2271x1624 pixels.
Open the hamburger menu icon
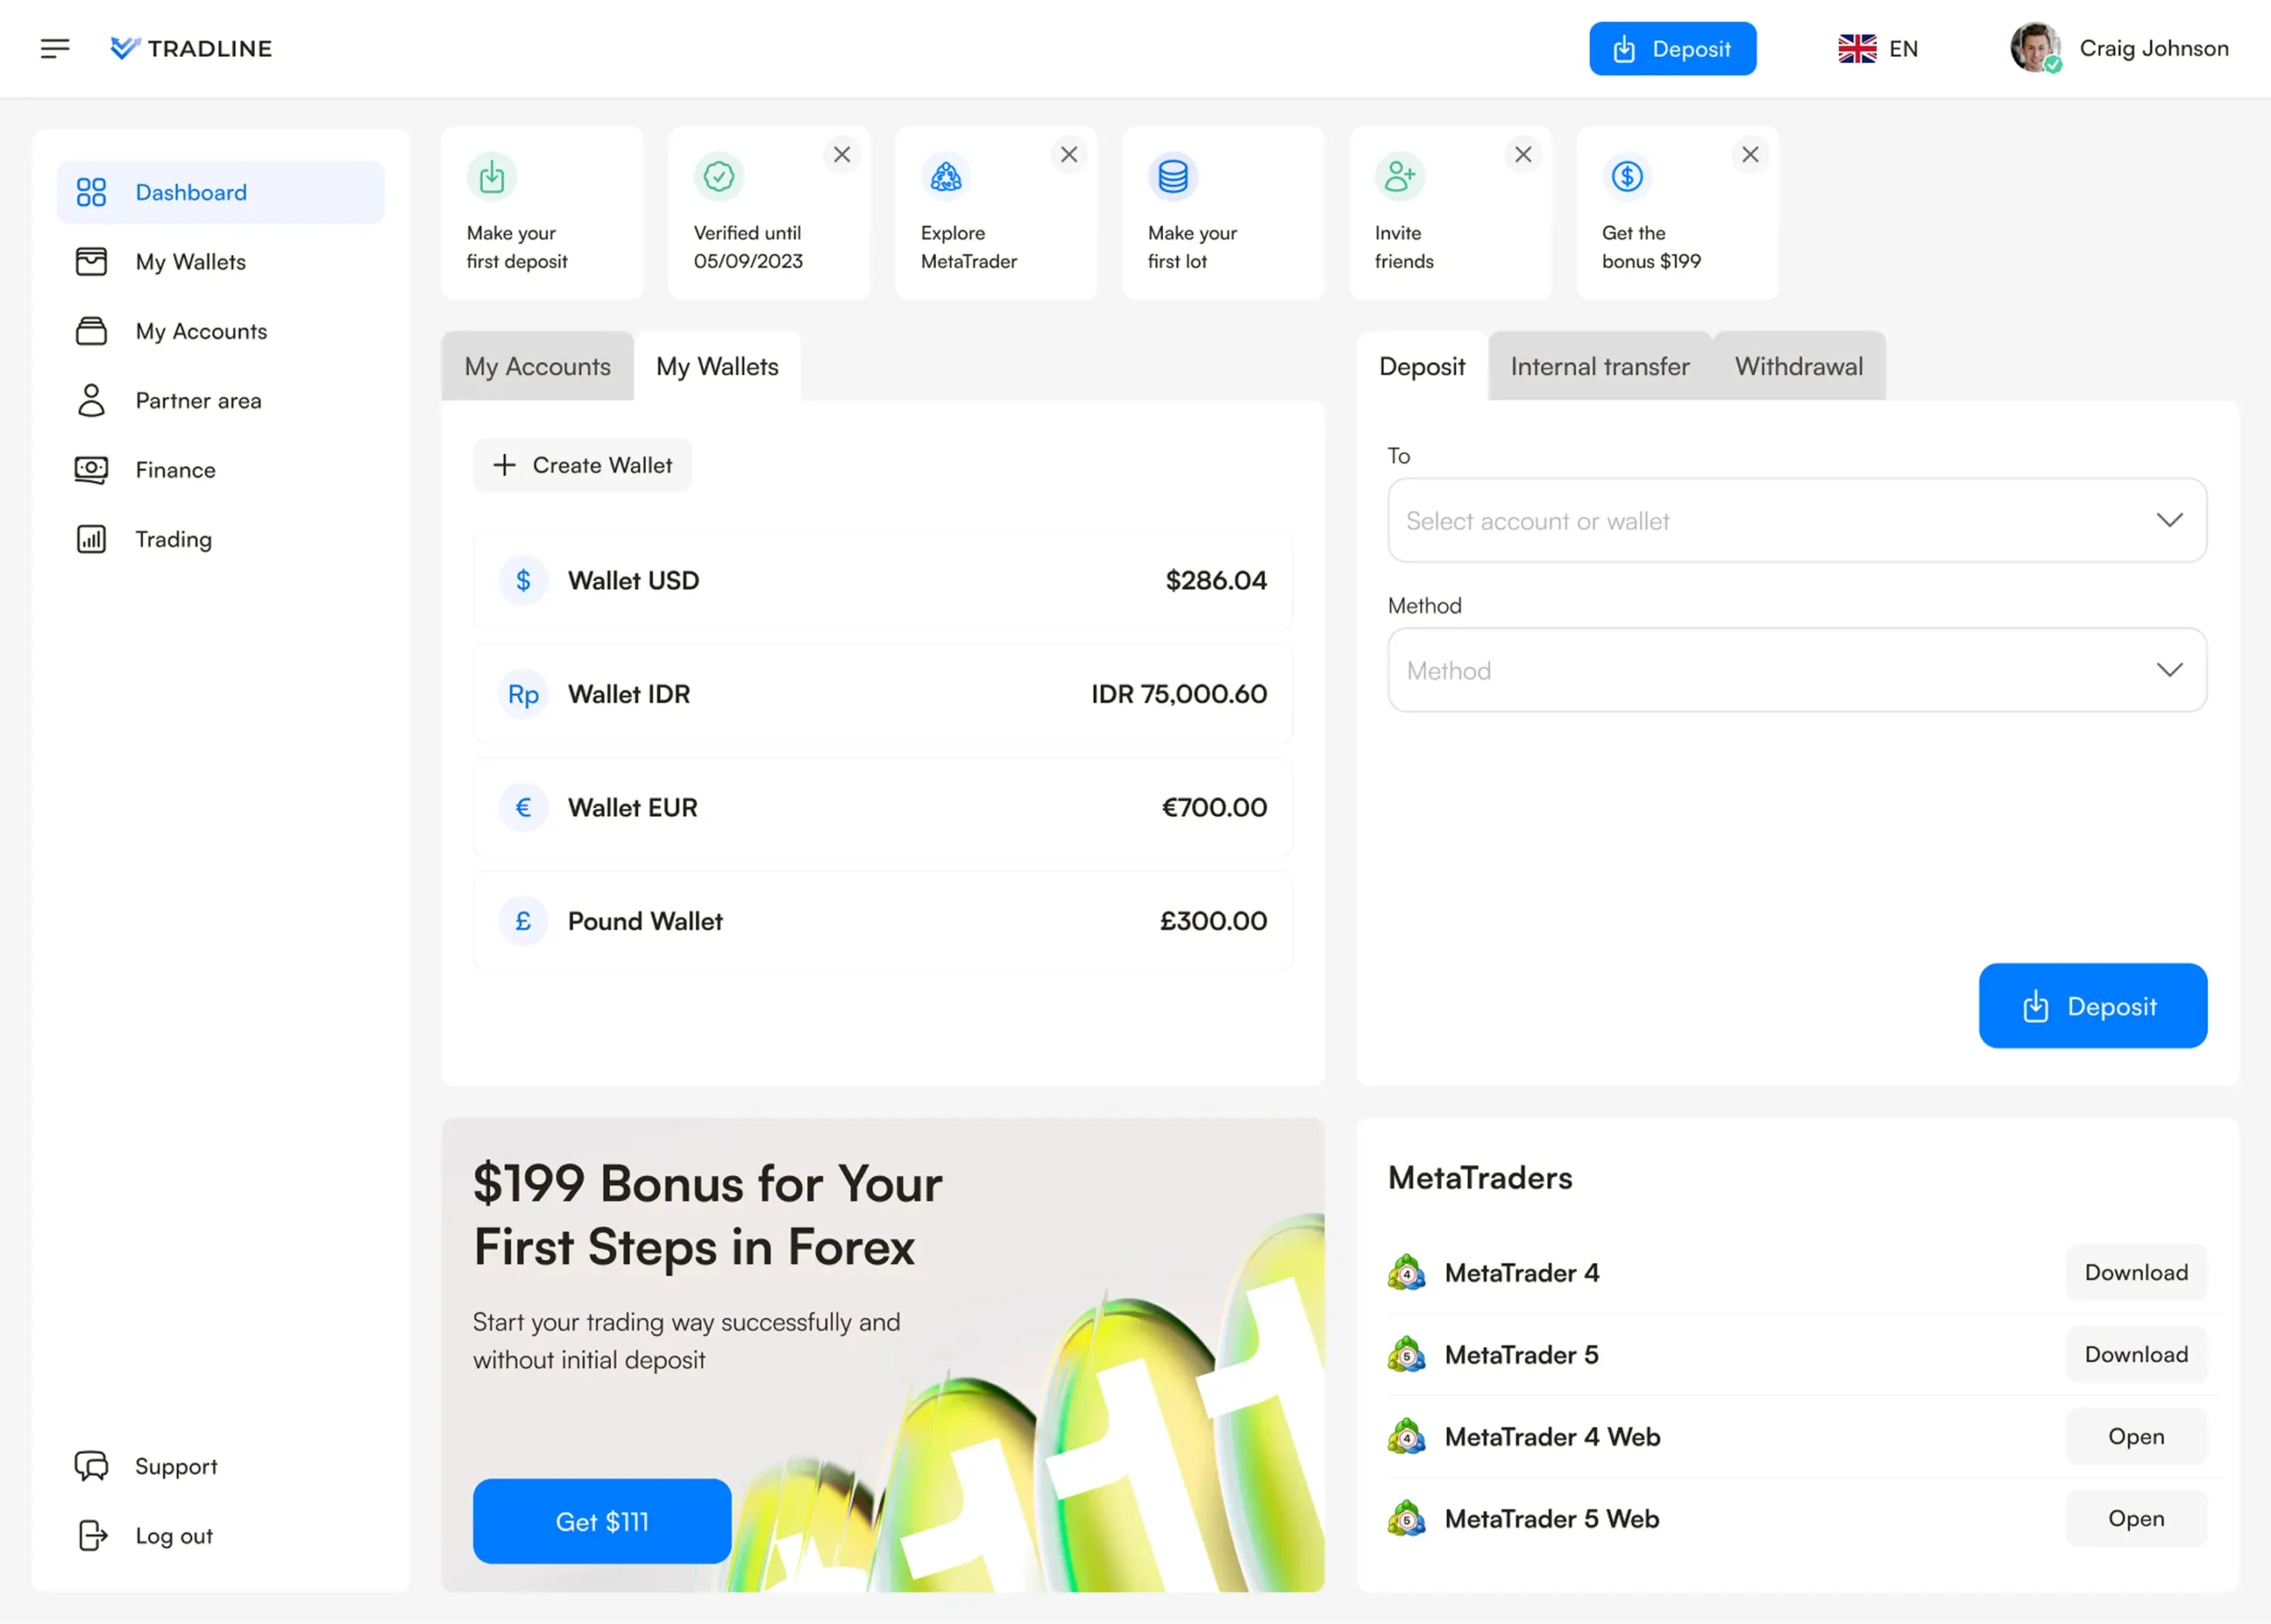click(55, 48)
